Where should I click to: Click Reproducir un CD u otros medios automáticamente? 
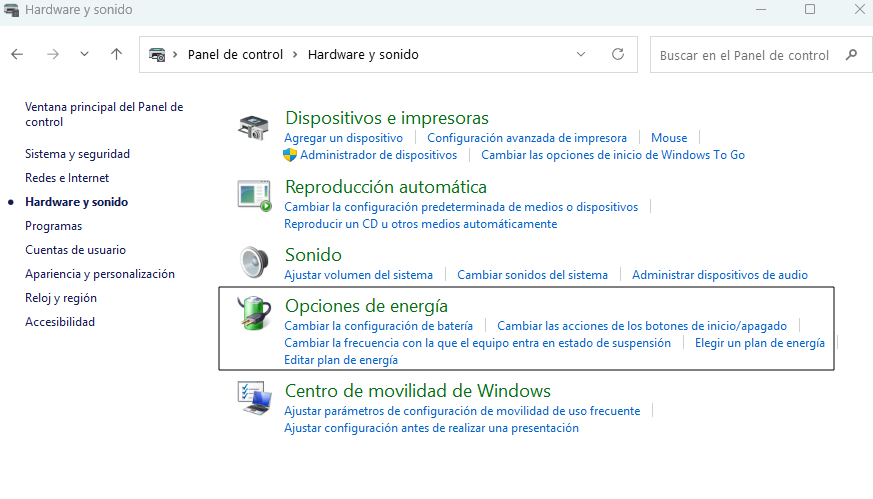point(420,224)
